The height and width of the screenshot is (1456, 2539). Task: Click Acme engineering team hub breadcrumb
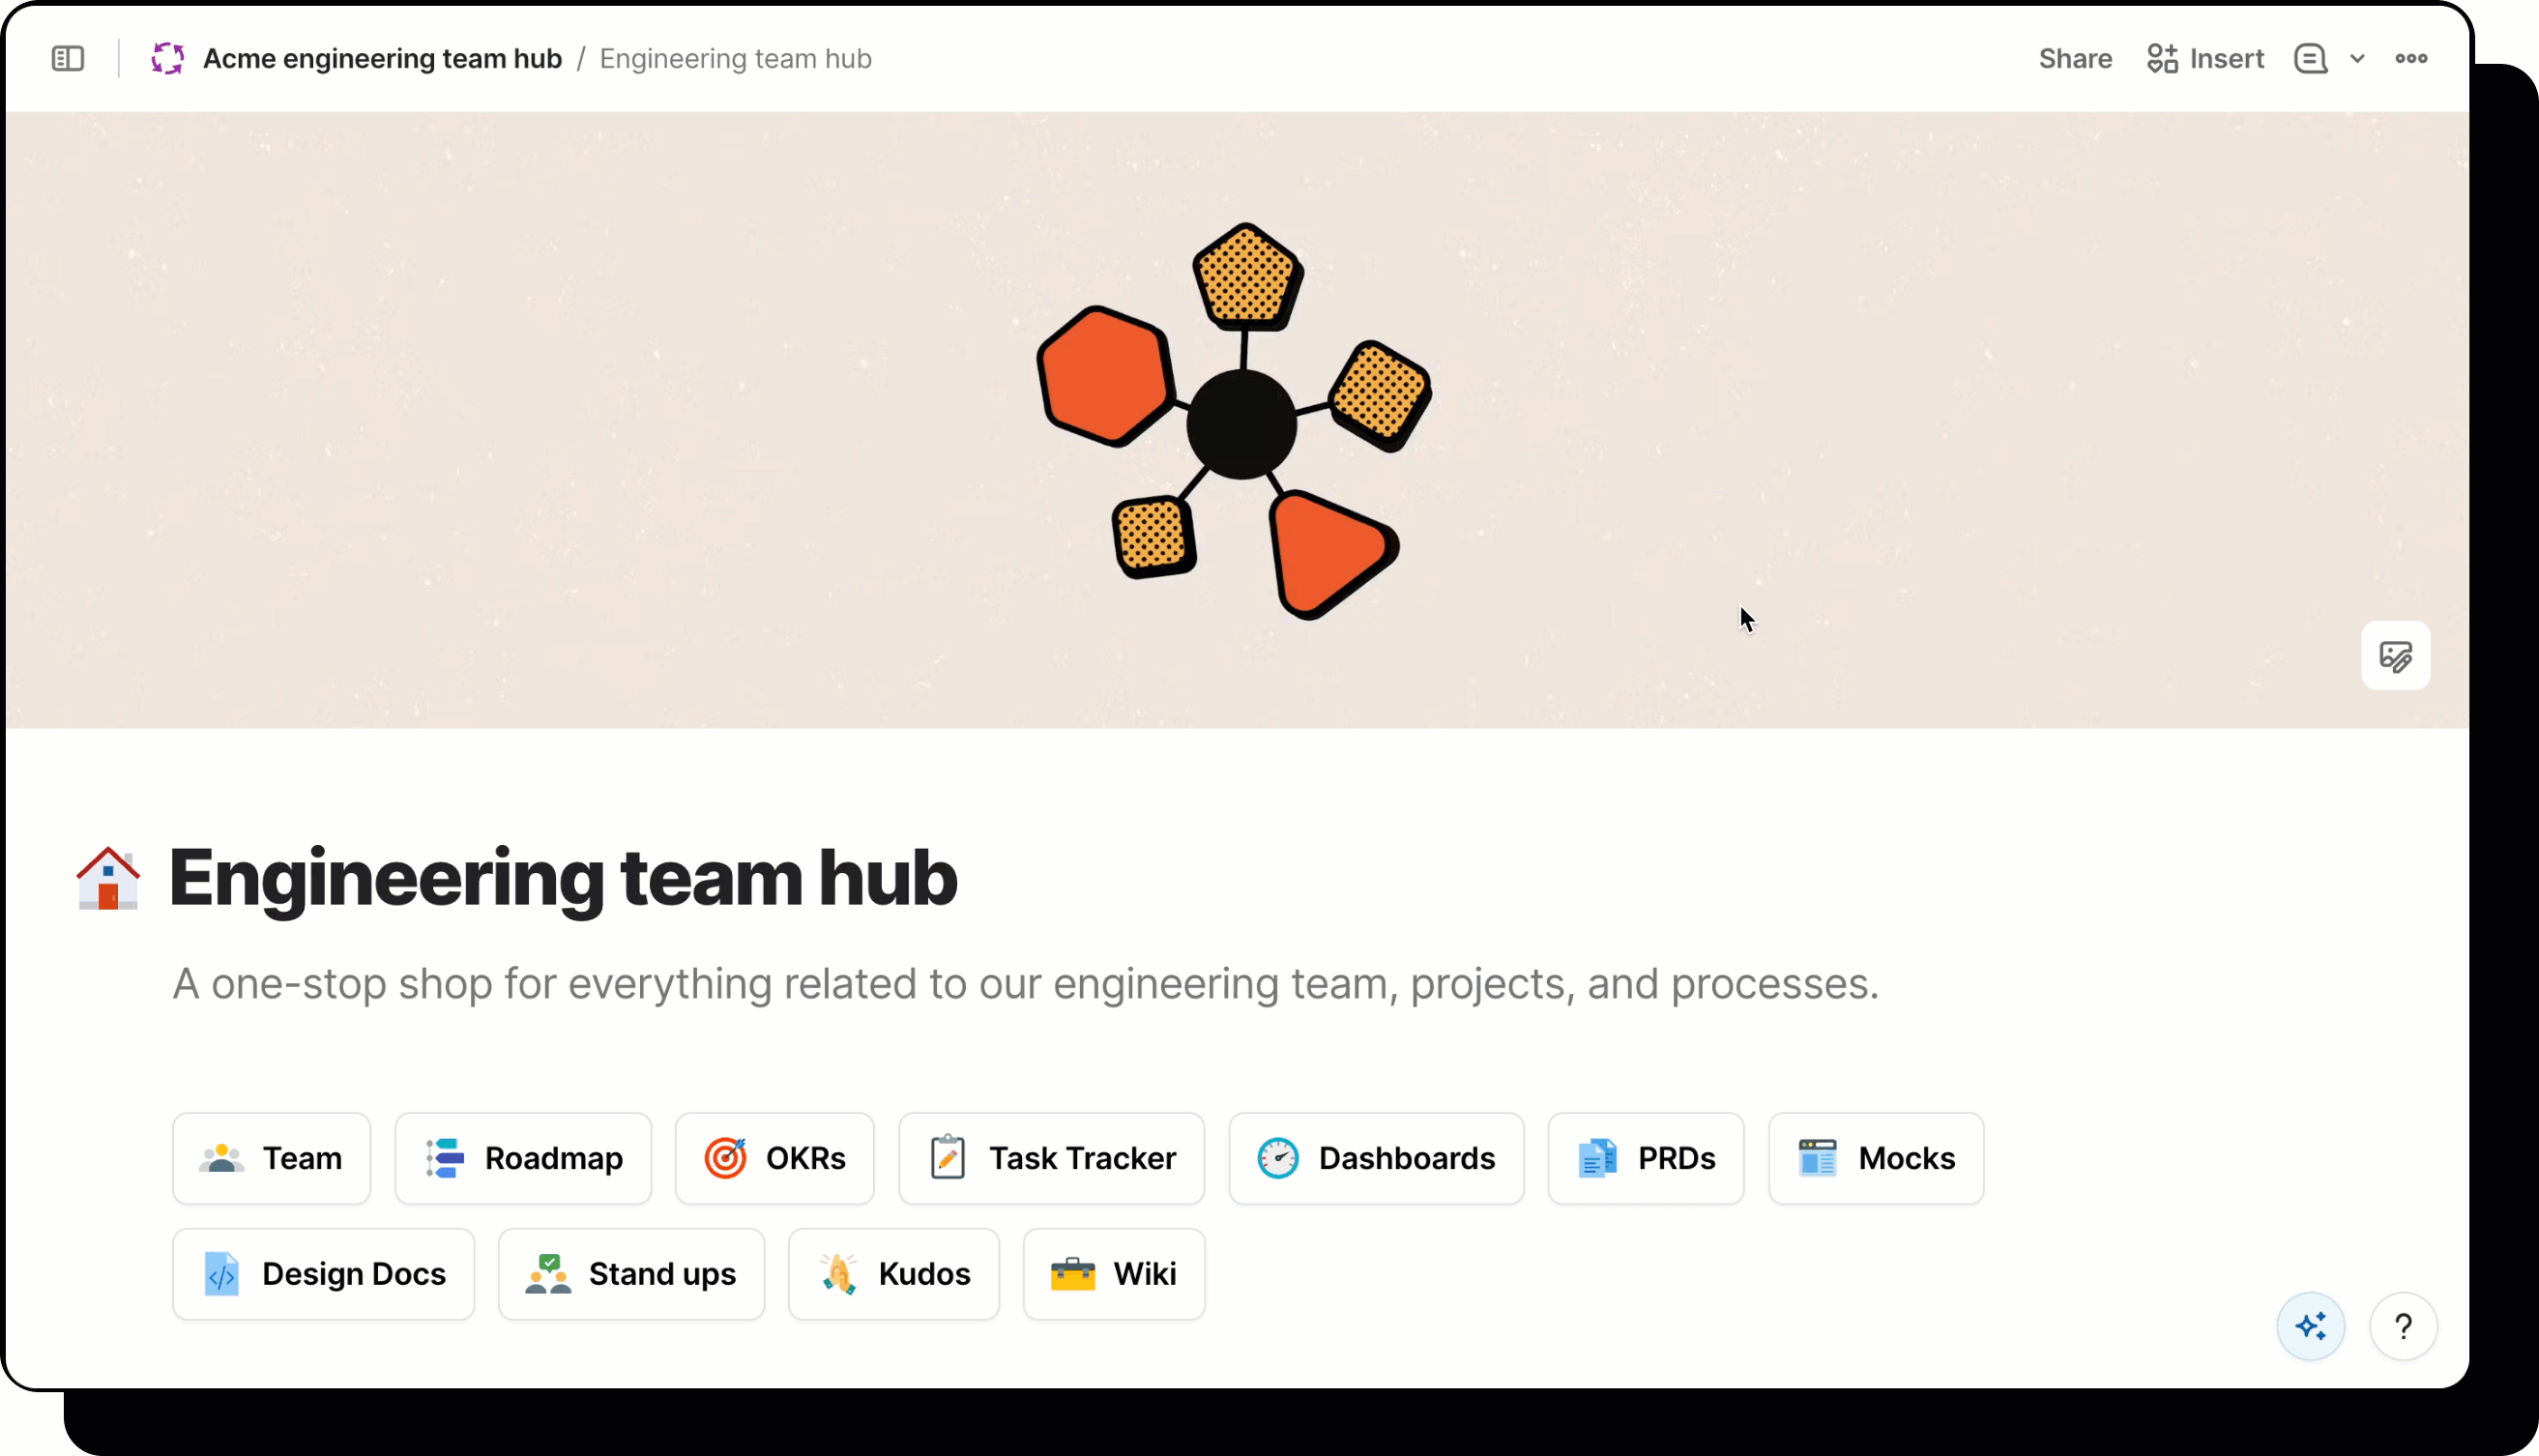382,59
